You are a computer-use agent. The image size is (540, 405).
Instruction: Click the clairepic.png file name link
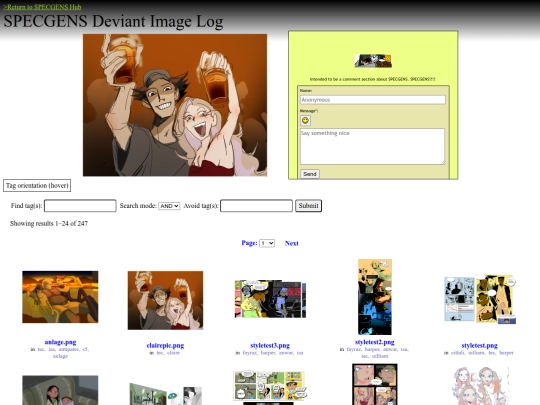tap(165, 345)
